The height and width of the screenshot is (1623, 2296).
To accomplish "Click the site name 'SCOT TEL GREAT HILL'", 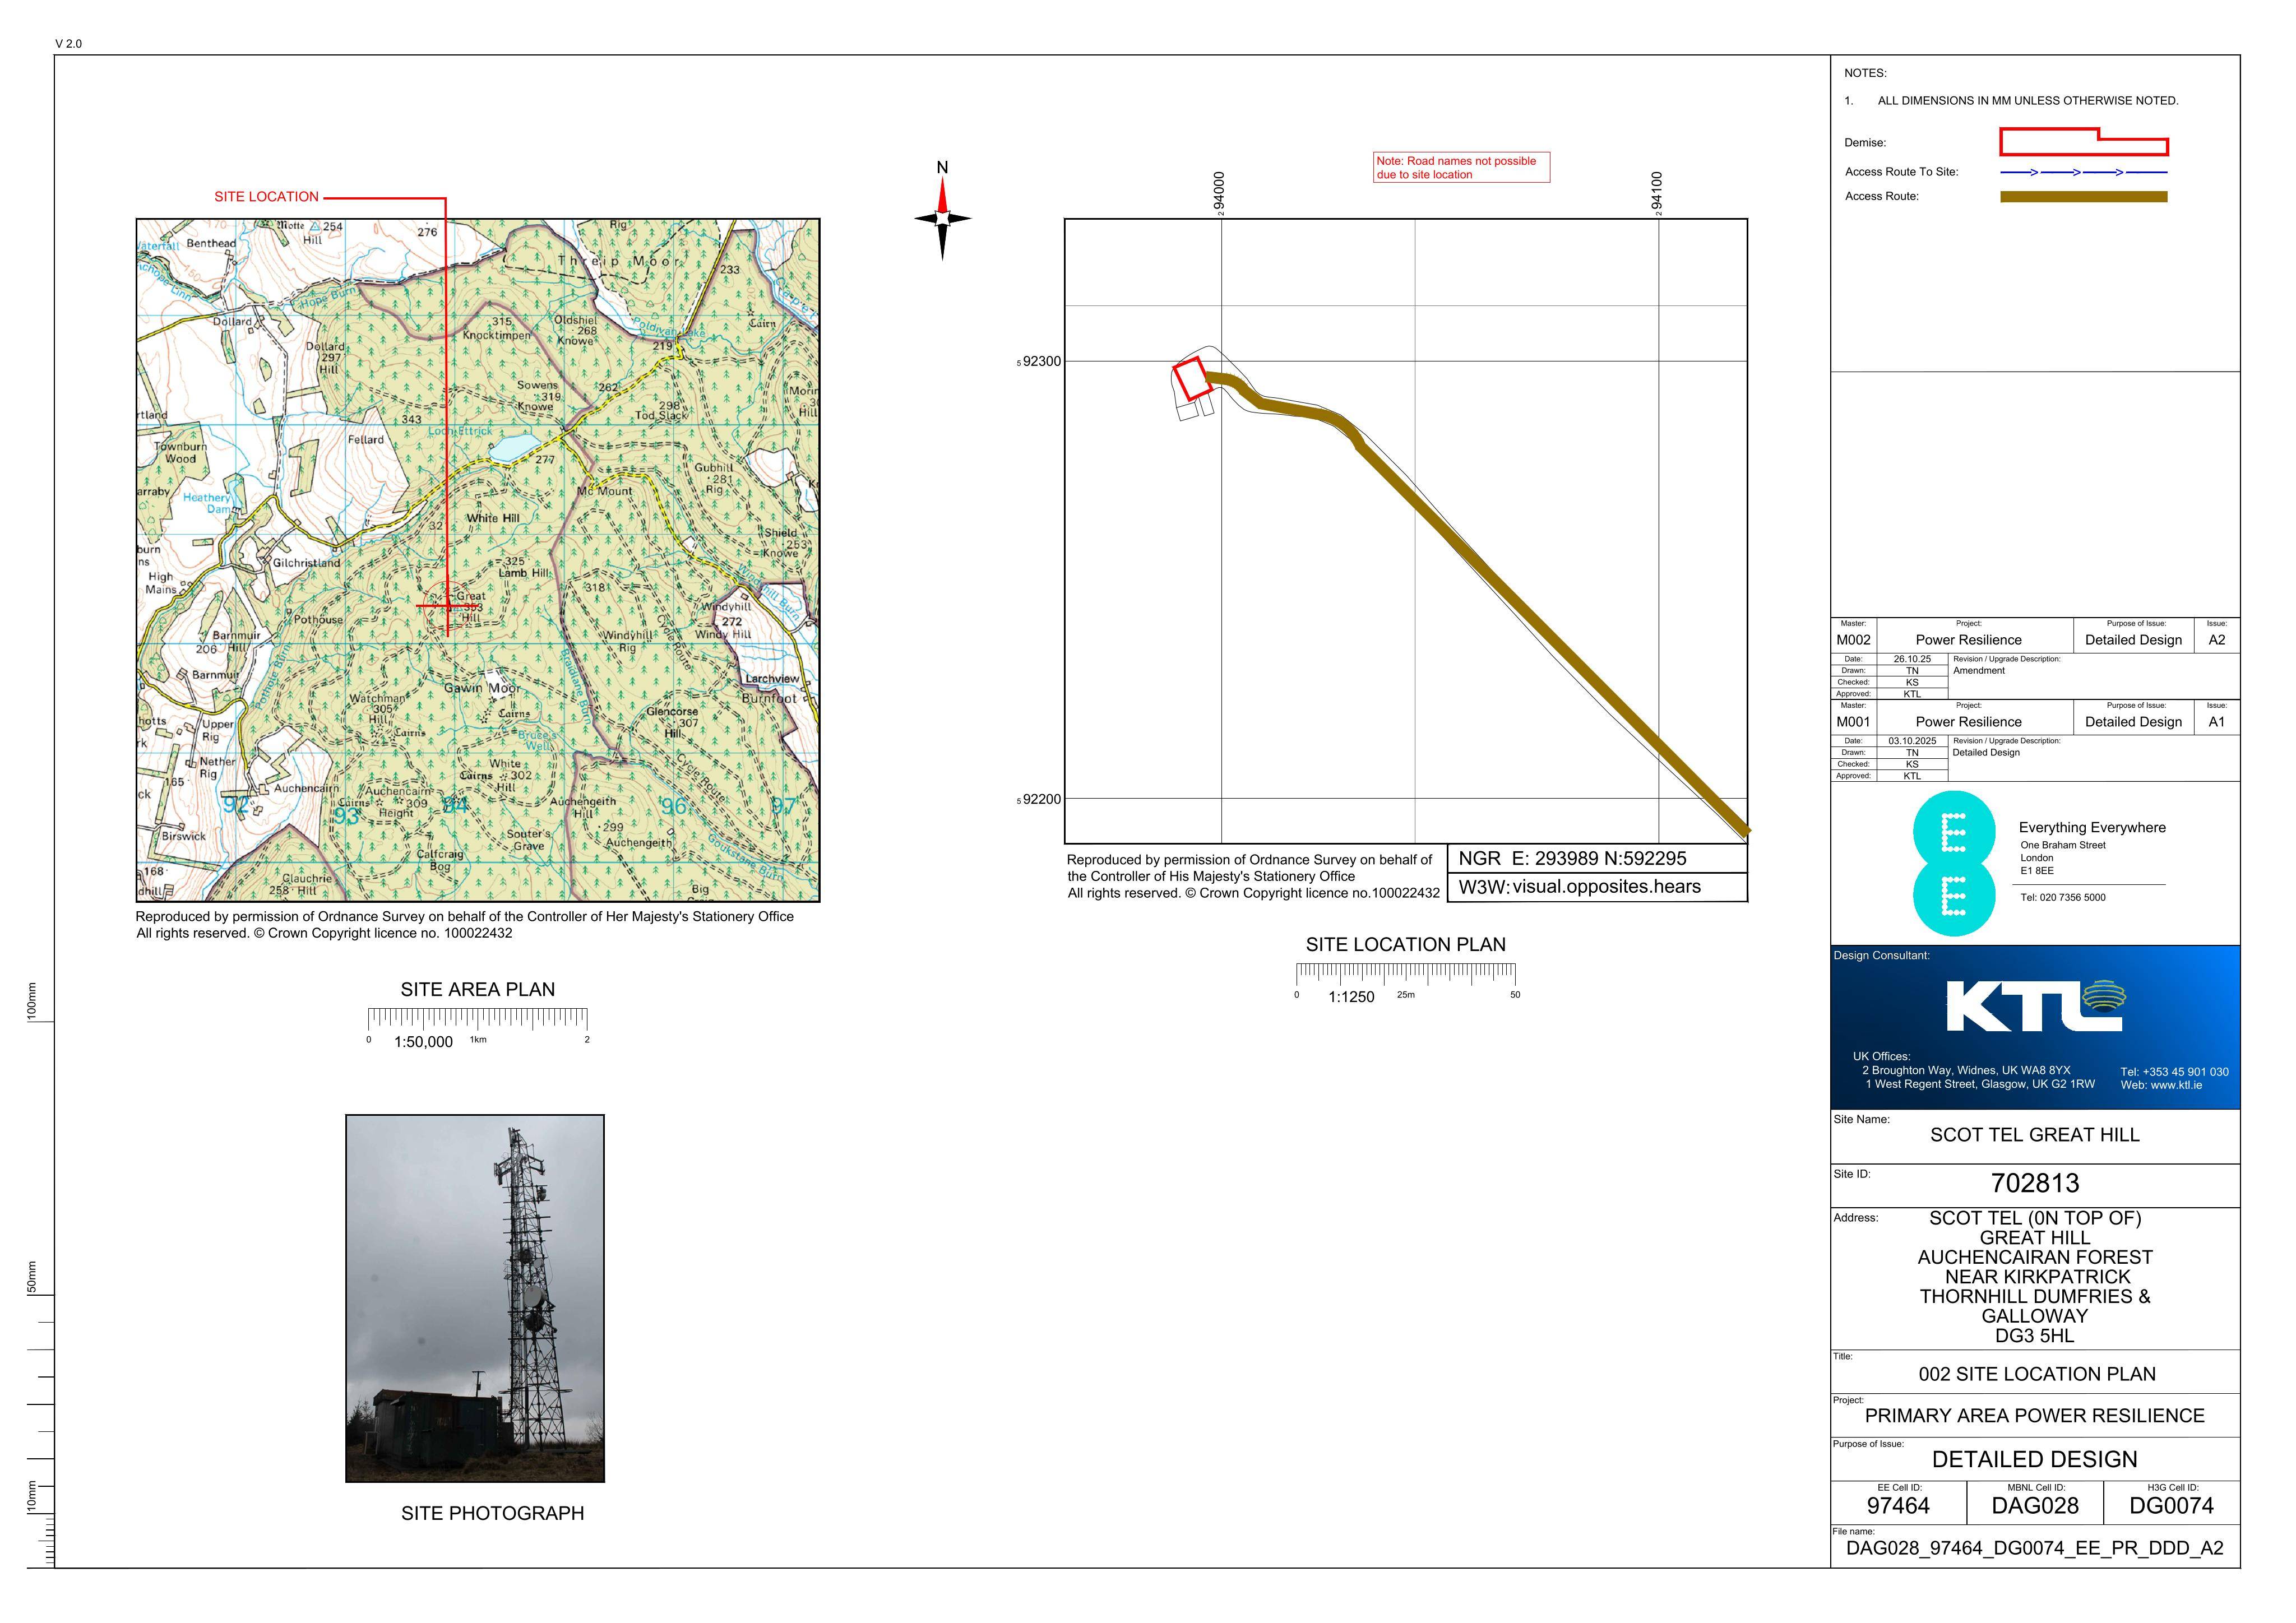I will 2035,1135.
